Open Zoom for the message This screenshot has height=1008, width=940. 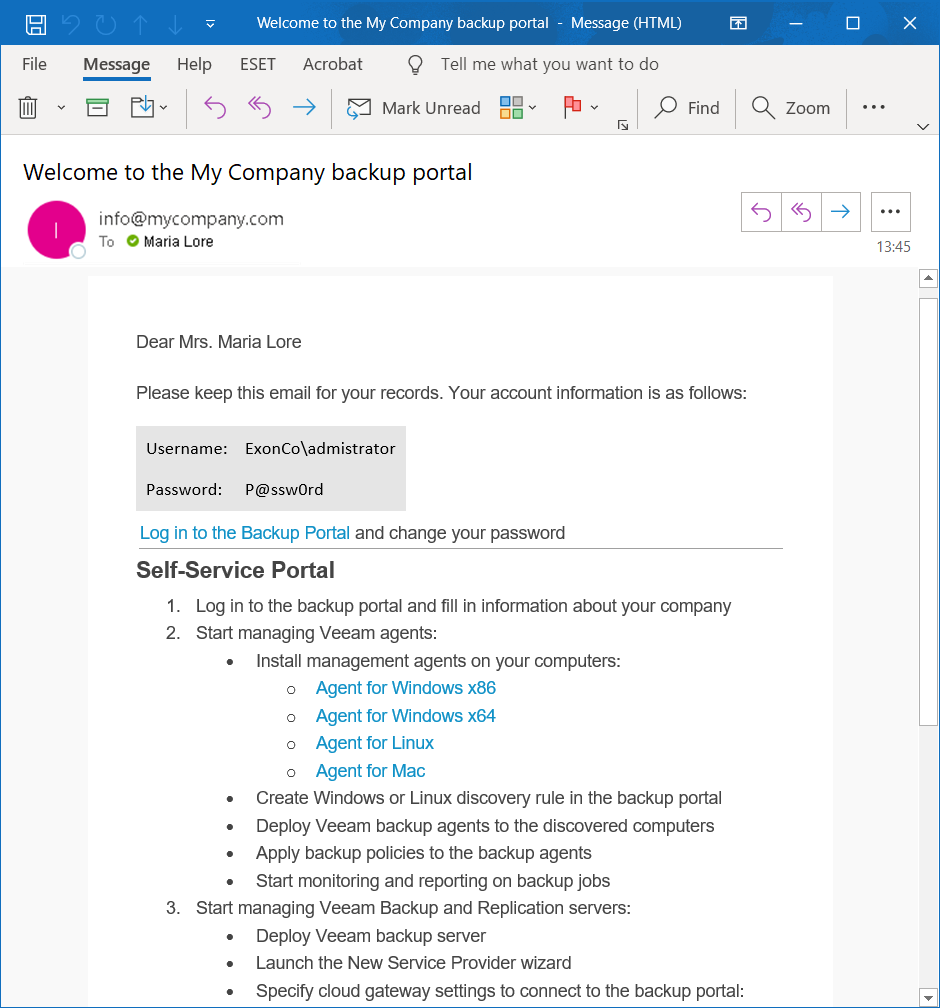[x=791, y=107]
